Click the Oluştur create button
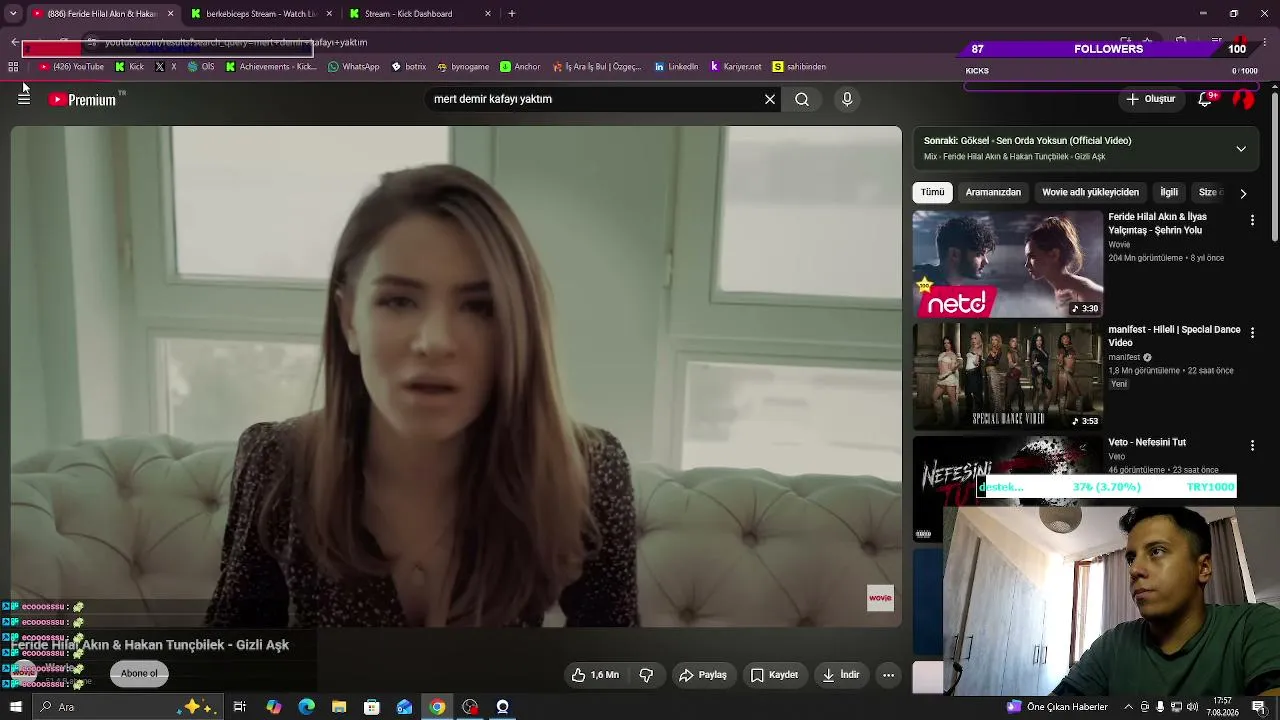 click(x=1151, y=99)
